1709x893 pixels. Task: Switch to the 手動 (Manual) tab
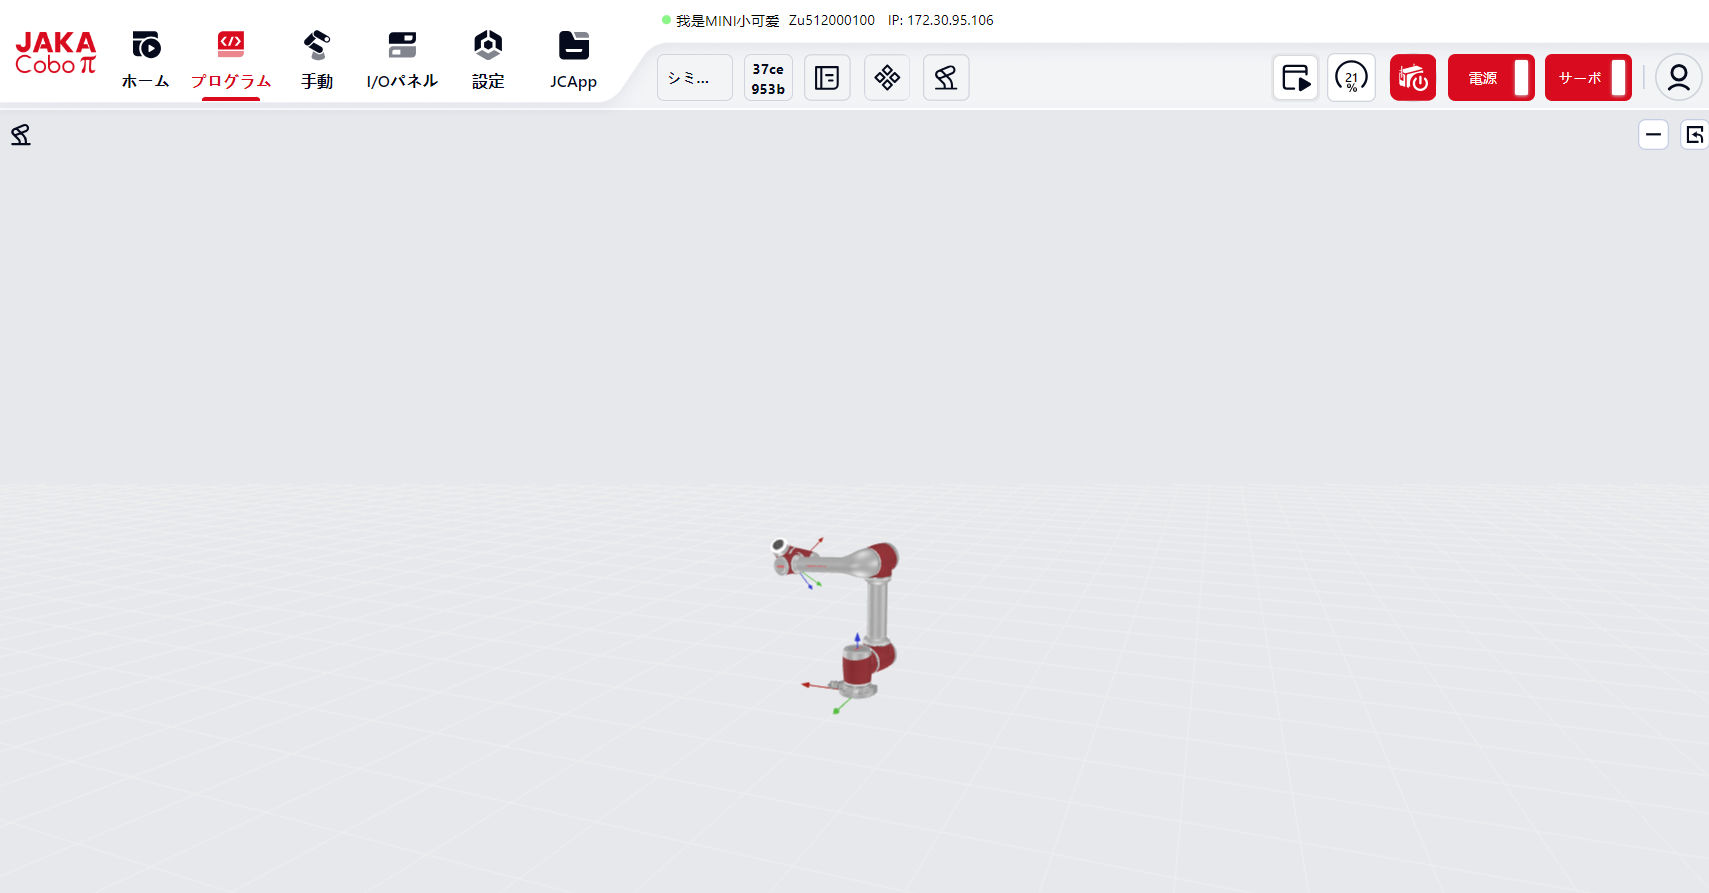(x=317, y=60)
